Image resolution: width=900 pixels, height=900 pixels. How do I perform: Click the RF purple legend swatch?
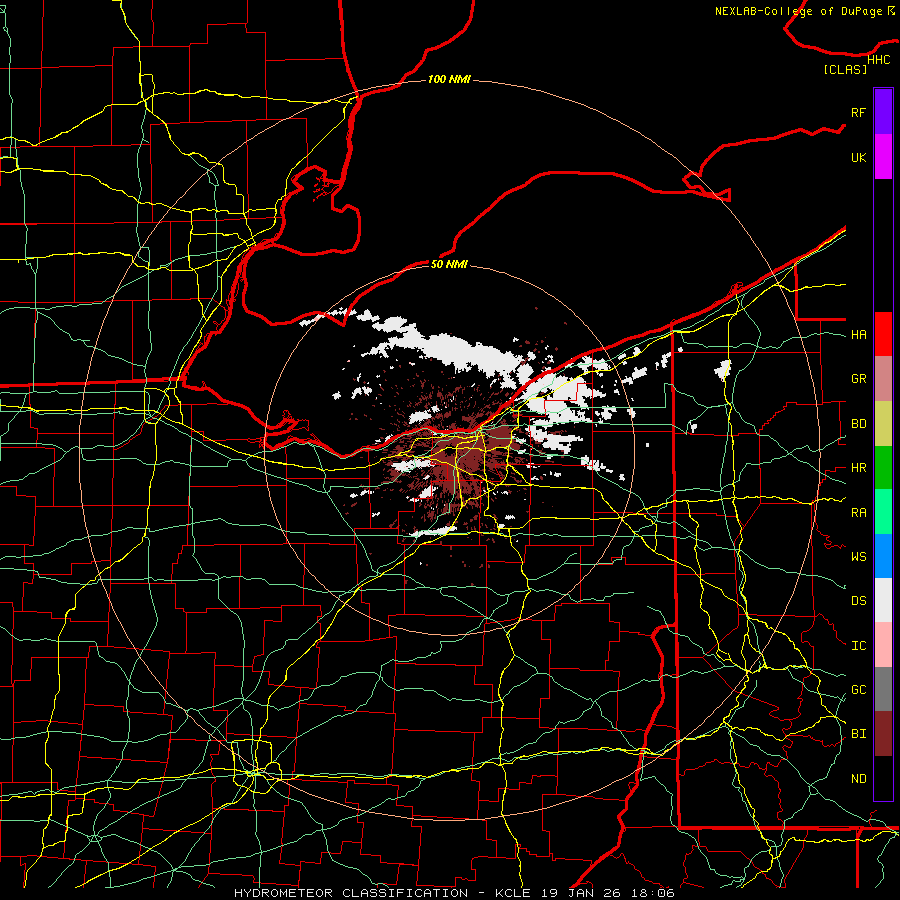coord(883,111)
